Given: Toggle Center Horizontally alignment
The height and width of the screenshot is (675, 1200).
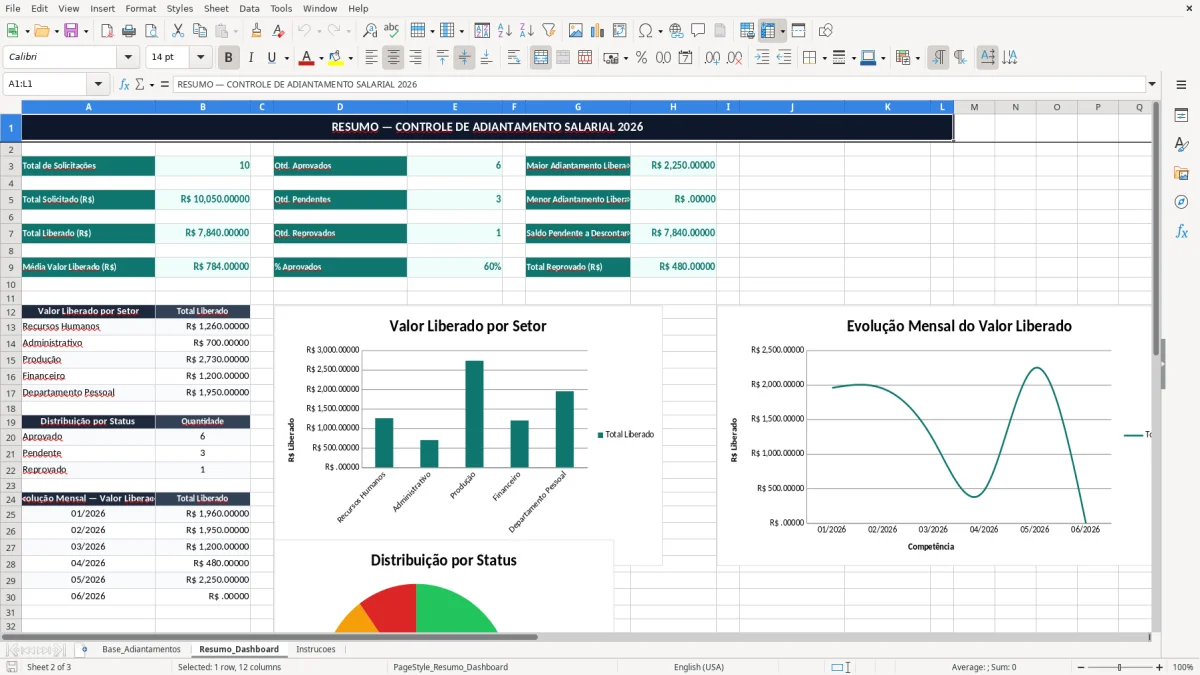Looking at the screenshot, I should (394, 58).
